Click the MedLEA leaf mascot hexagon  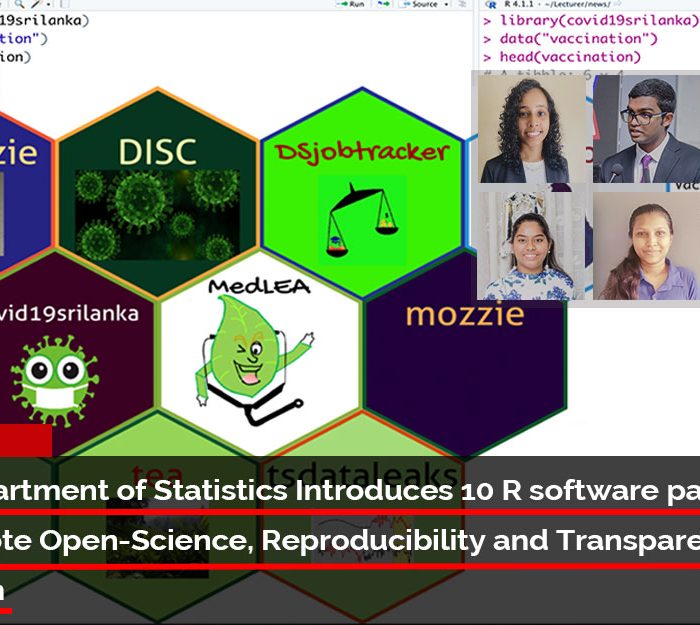click(260, 345)
